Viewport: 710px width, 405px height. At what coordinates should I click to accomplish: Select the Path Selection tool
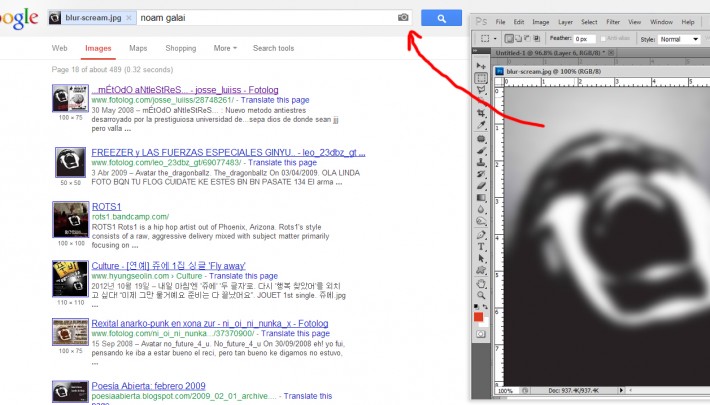coord(481,259)
